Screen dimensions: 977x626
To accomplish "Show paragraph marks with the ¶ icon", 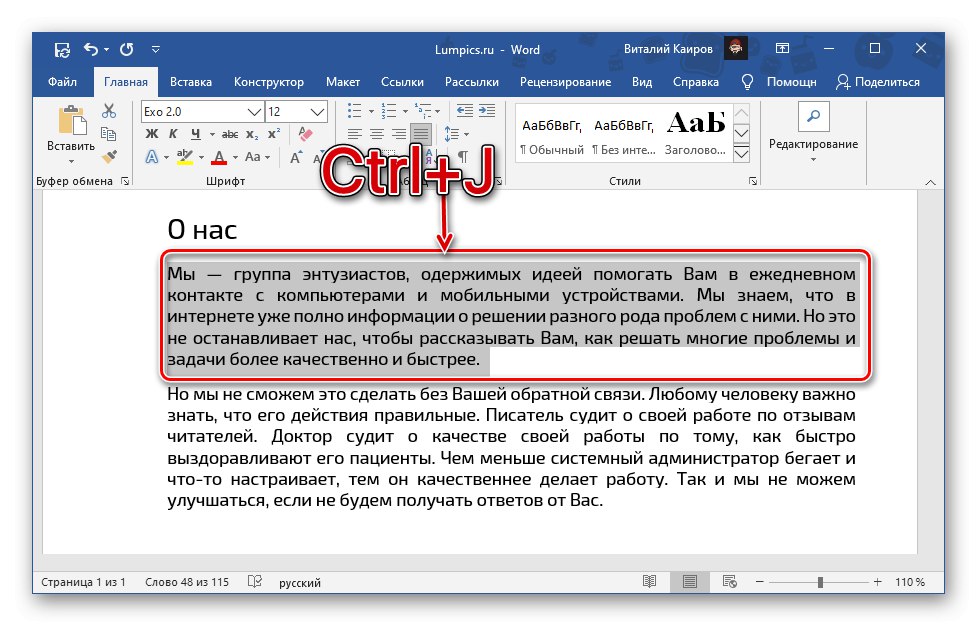I will (462, 156).
